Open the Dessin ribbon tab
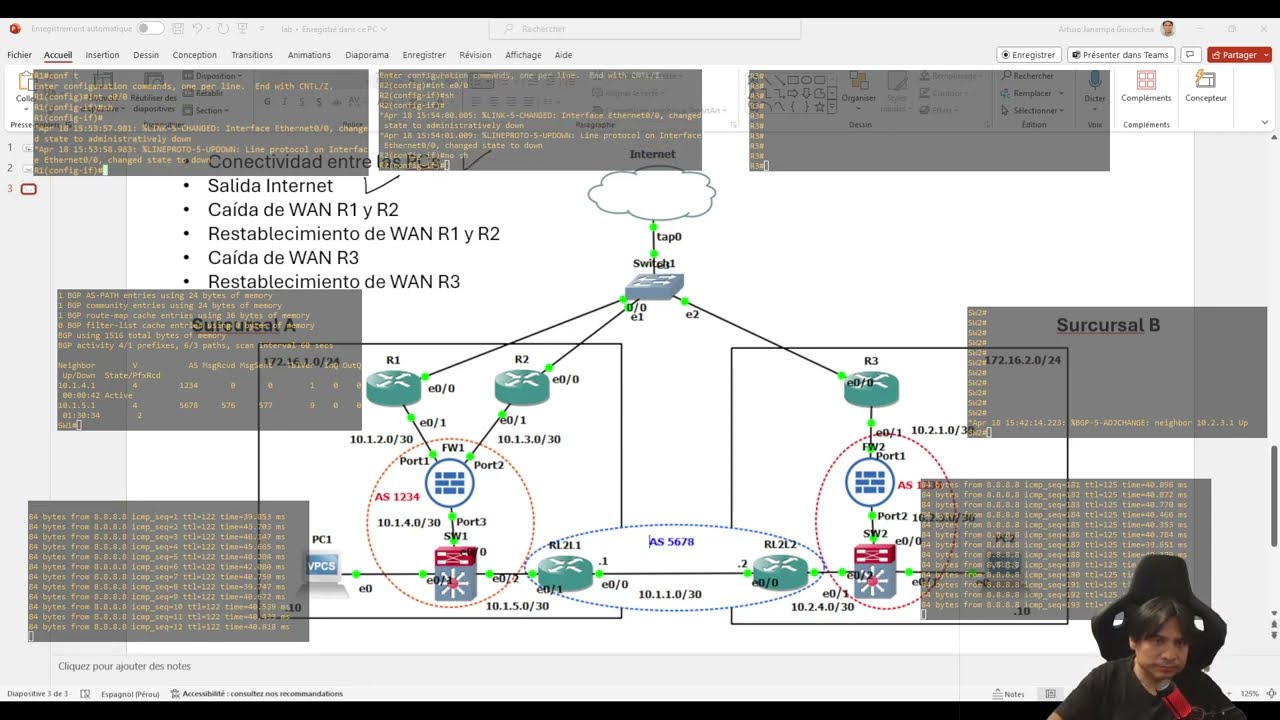 coord(146,55)
